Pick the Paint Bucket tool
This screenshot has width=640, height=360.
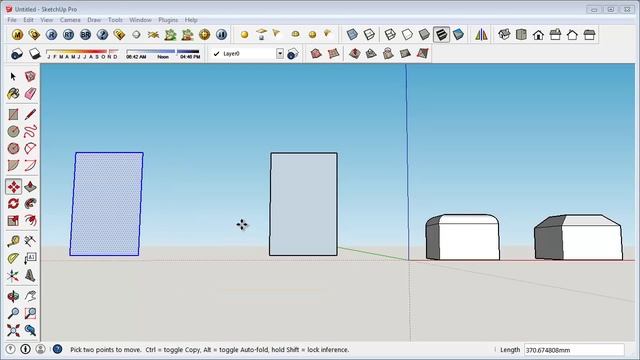[x=13, y=94]
